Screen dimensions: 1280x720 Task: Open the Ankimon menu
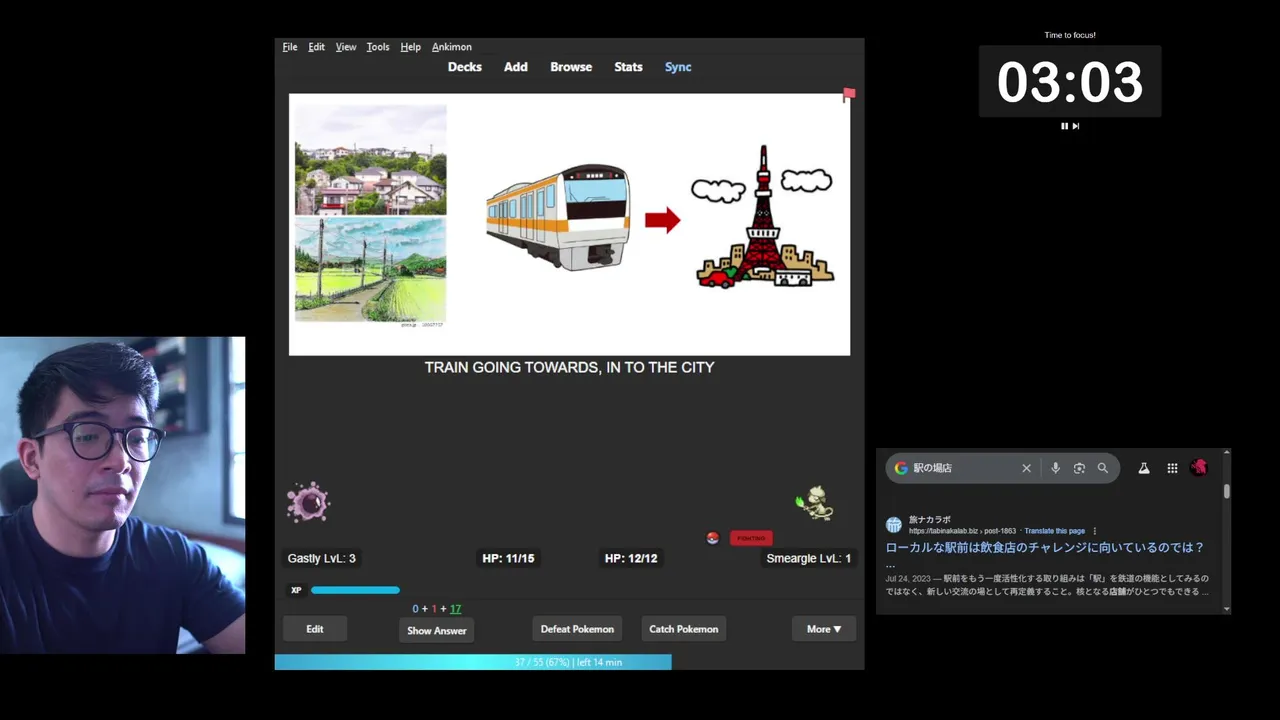(x=452, y=47)
